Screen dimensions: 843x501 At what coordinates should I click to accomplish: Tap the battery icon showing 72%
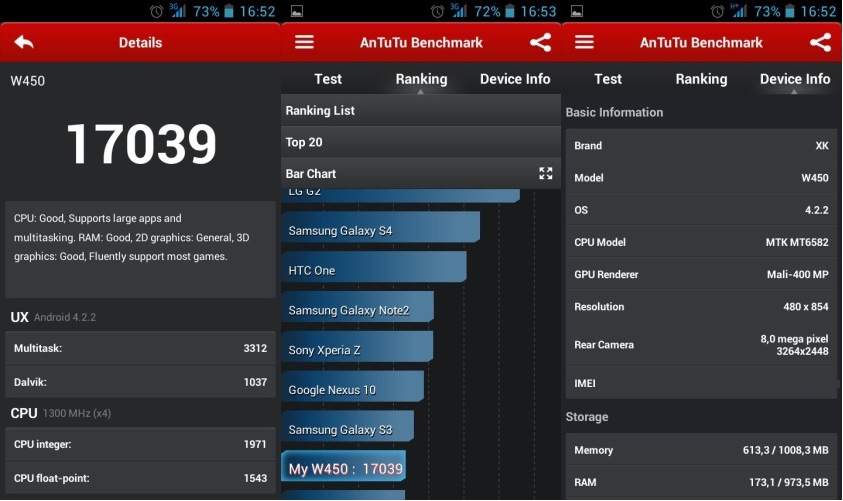[x=511, y=11]
